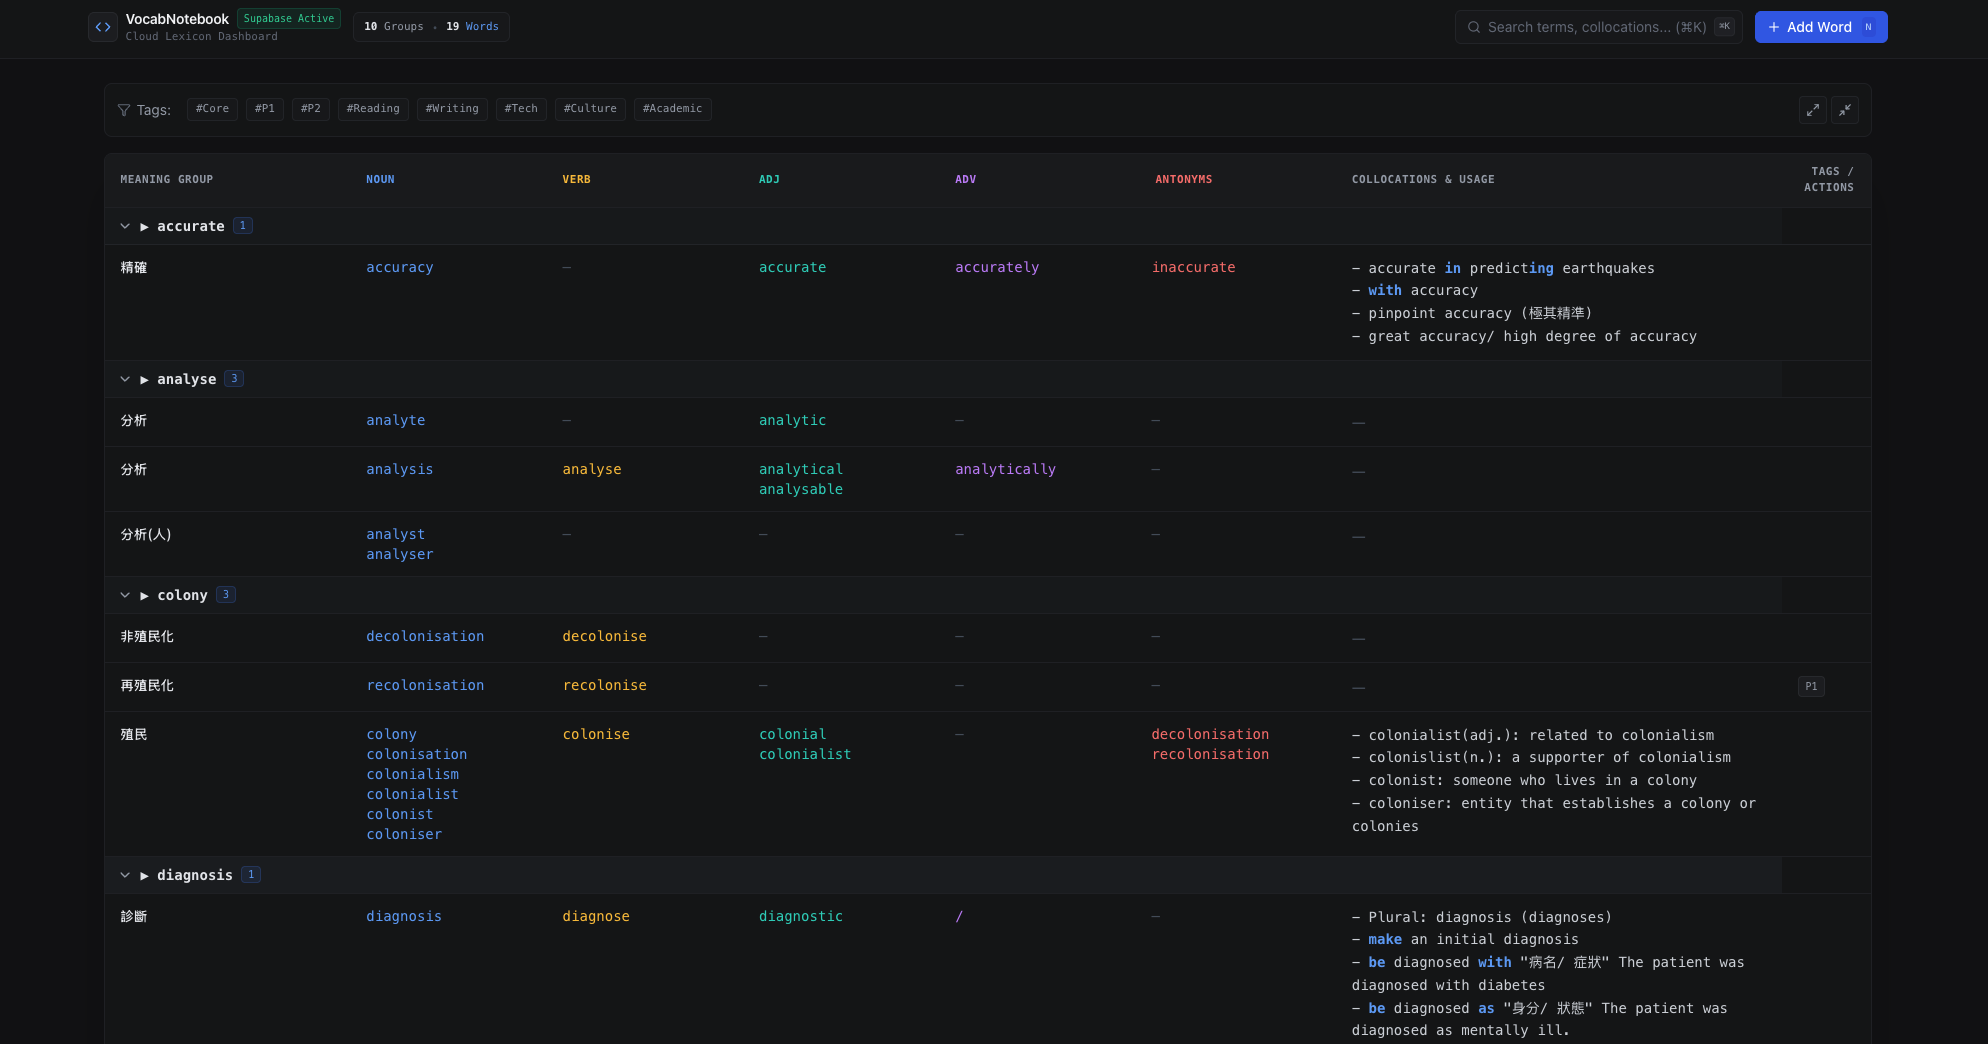Click the adjective "colonialist" in the ADJ column

pos(805,754)
